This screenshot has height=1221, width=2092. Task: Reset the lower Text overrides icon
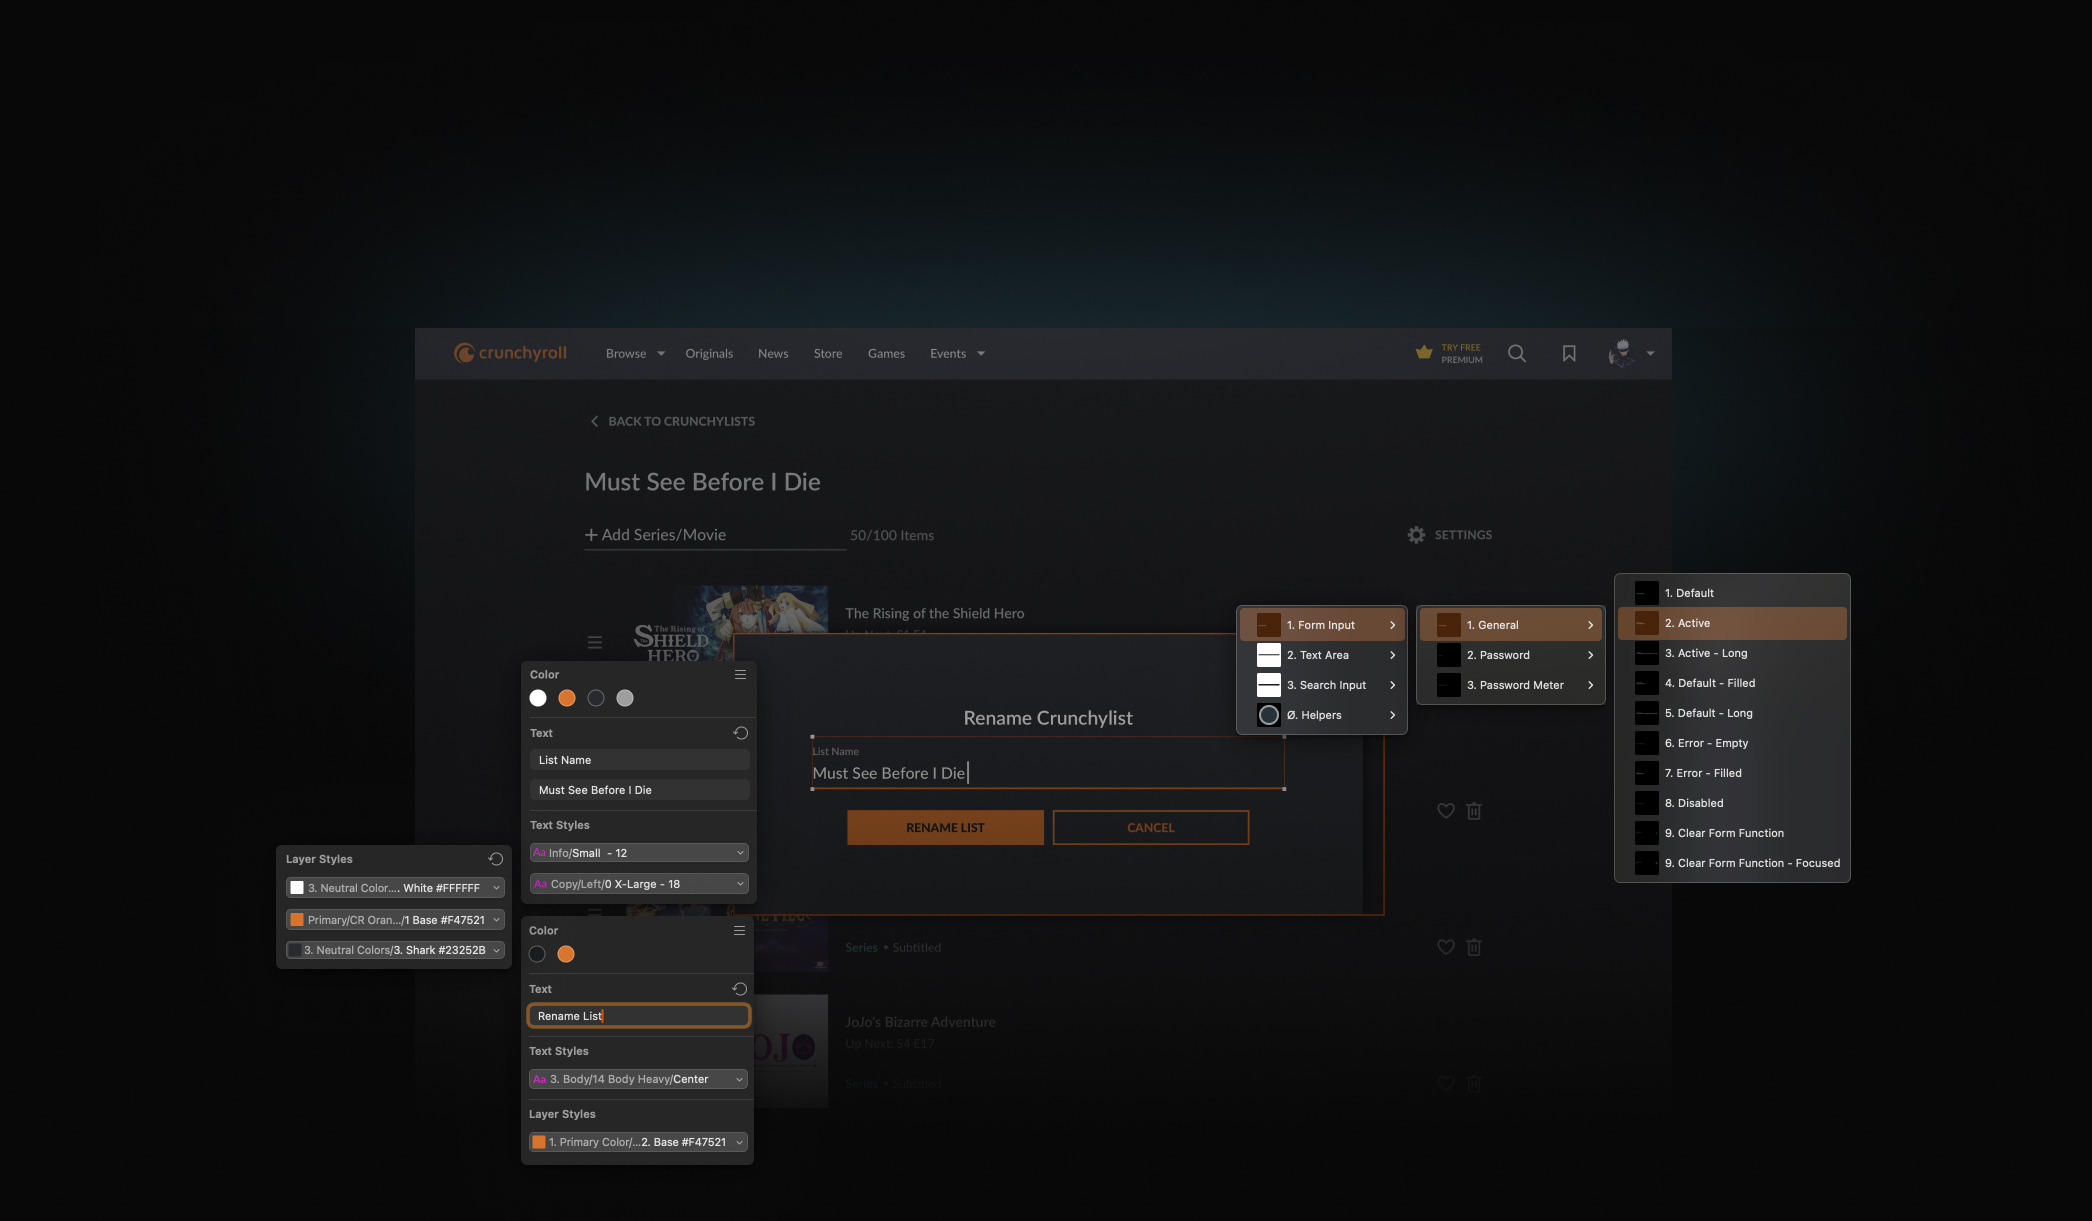(739, 989)
